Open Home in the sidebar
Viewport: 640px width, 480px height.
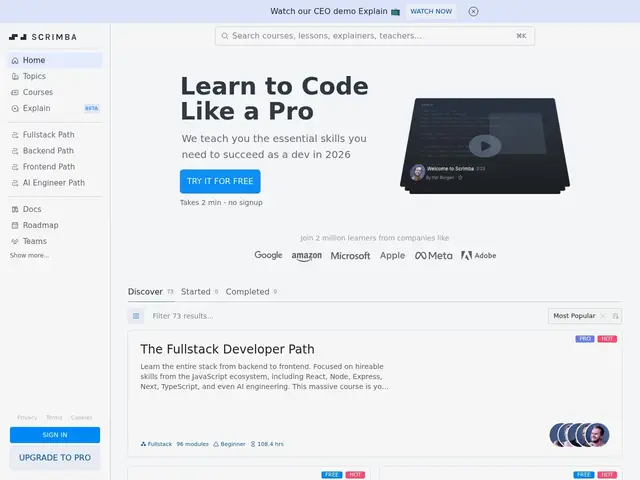point(55,60)
